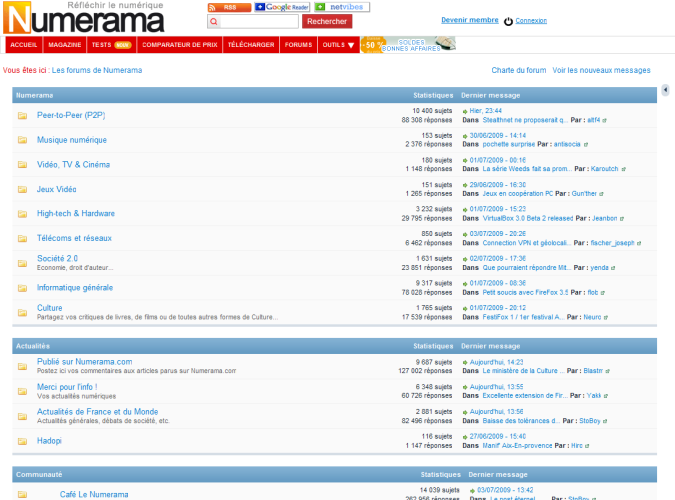The image size is (675, 500).
Task: Open Voir les nouveaux messages link
Action: (x=601, y=70)
